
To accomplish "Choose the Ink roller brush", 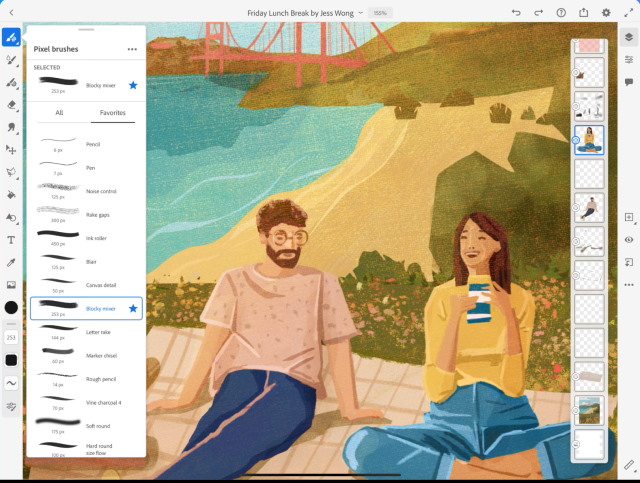I will tap(86, 238).
